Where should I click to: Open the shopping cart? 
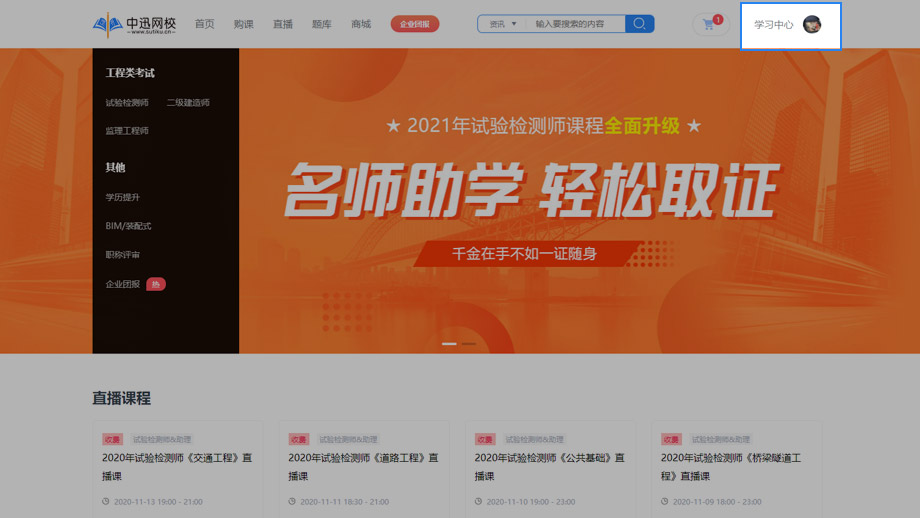click(709, 24)
